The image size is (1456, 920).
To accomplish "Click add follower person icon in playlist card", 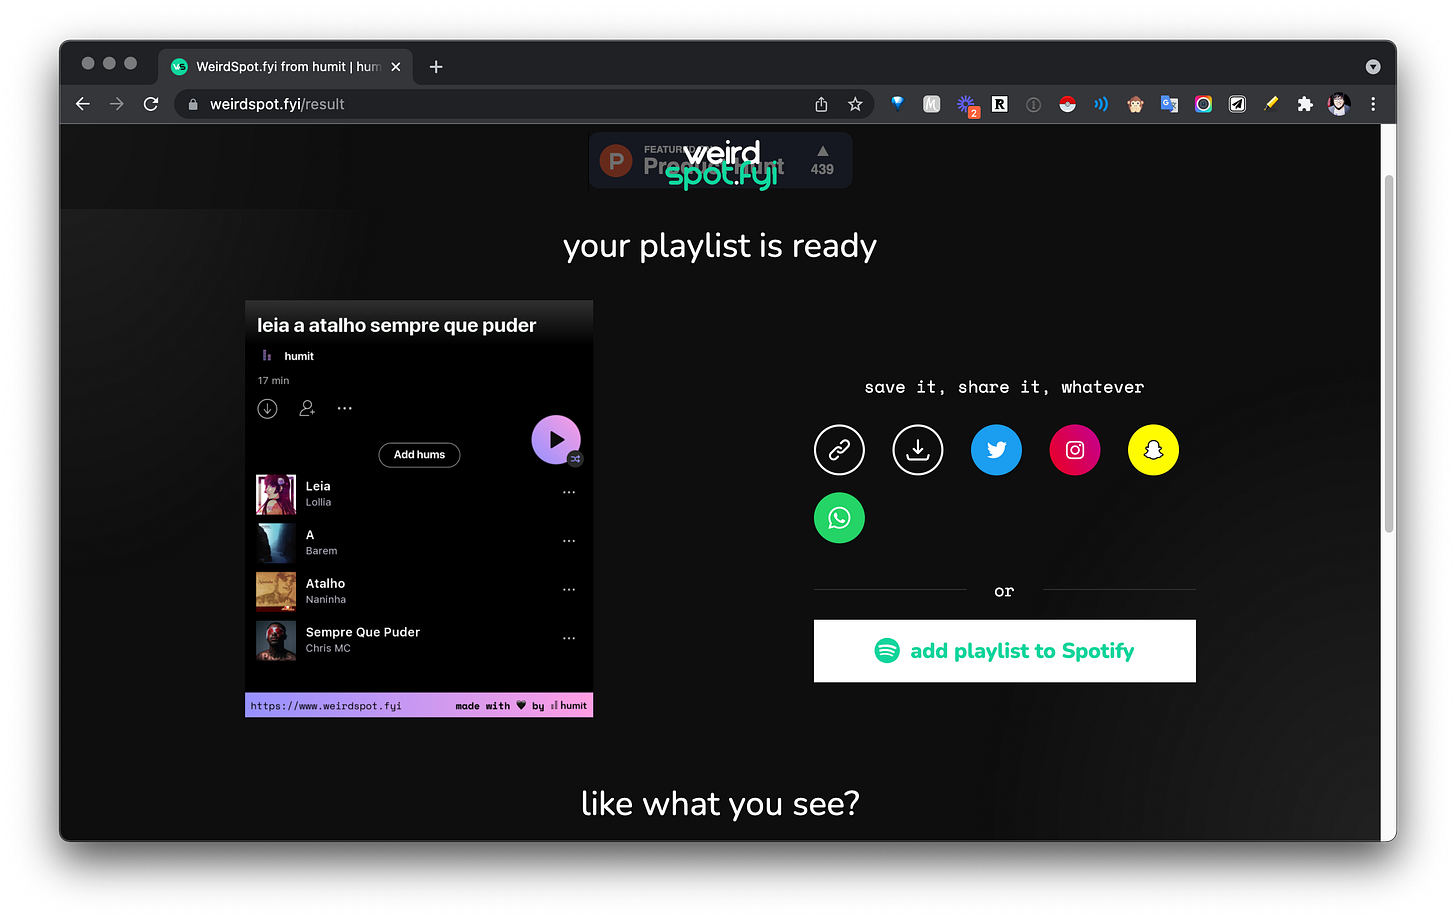I will pos(307,408).
